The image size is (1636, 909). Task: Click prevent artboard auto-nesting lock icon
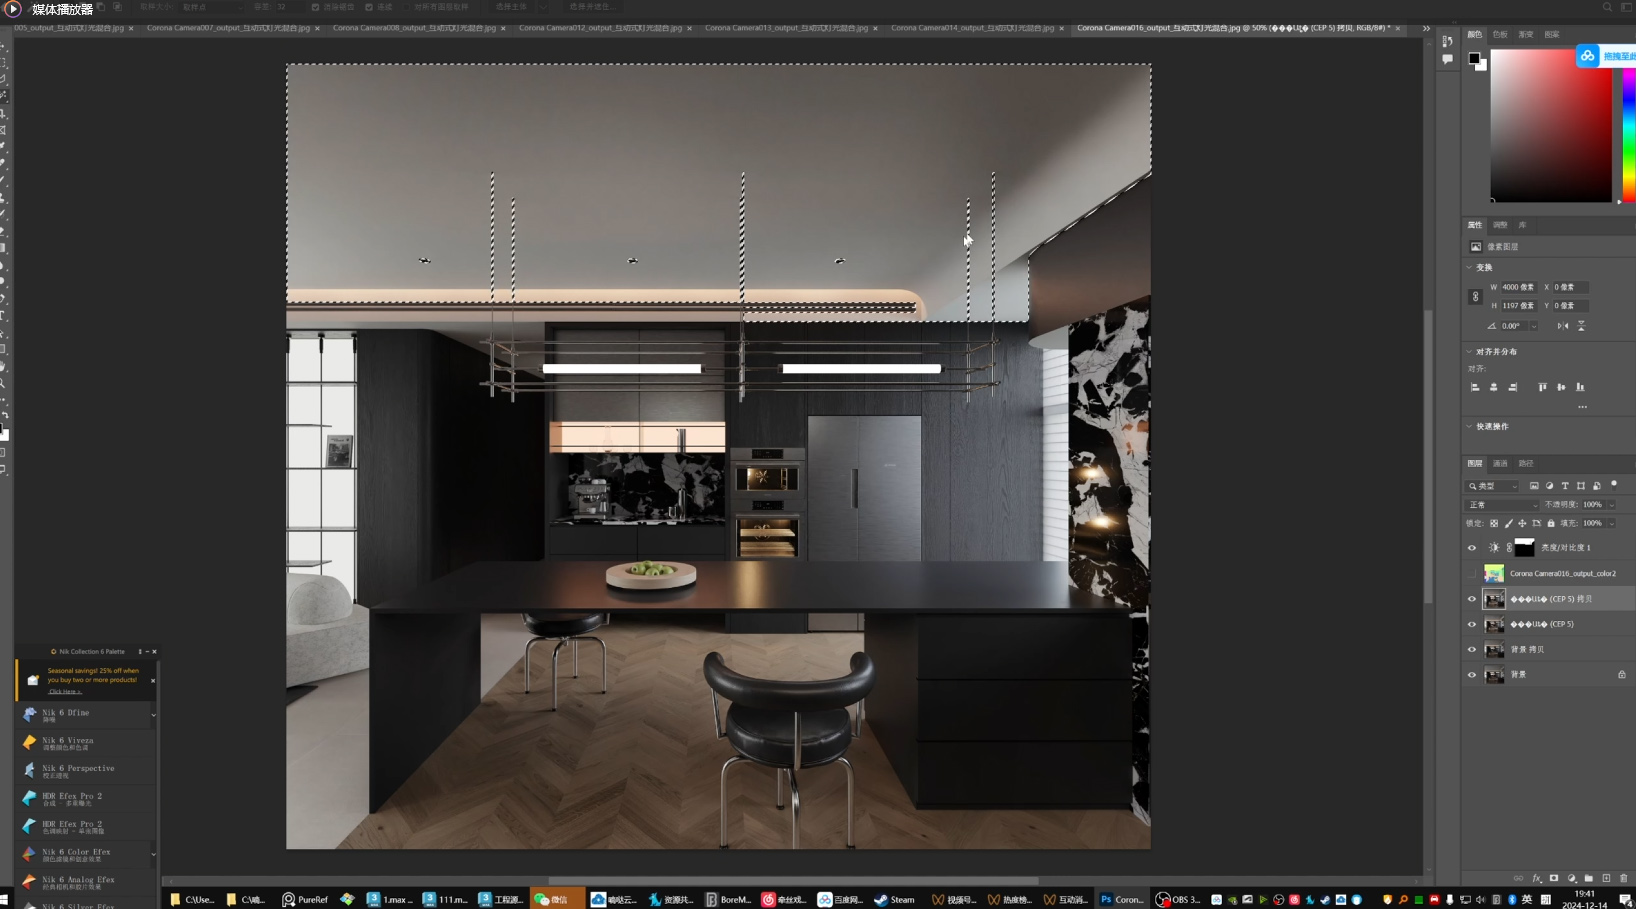click(x=1537, y=523)
